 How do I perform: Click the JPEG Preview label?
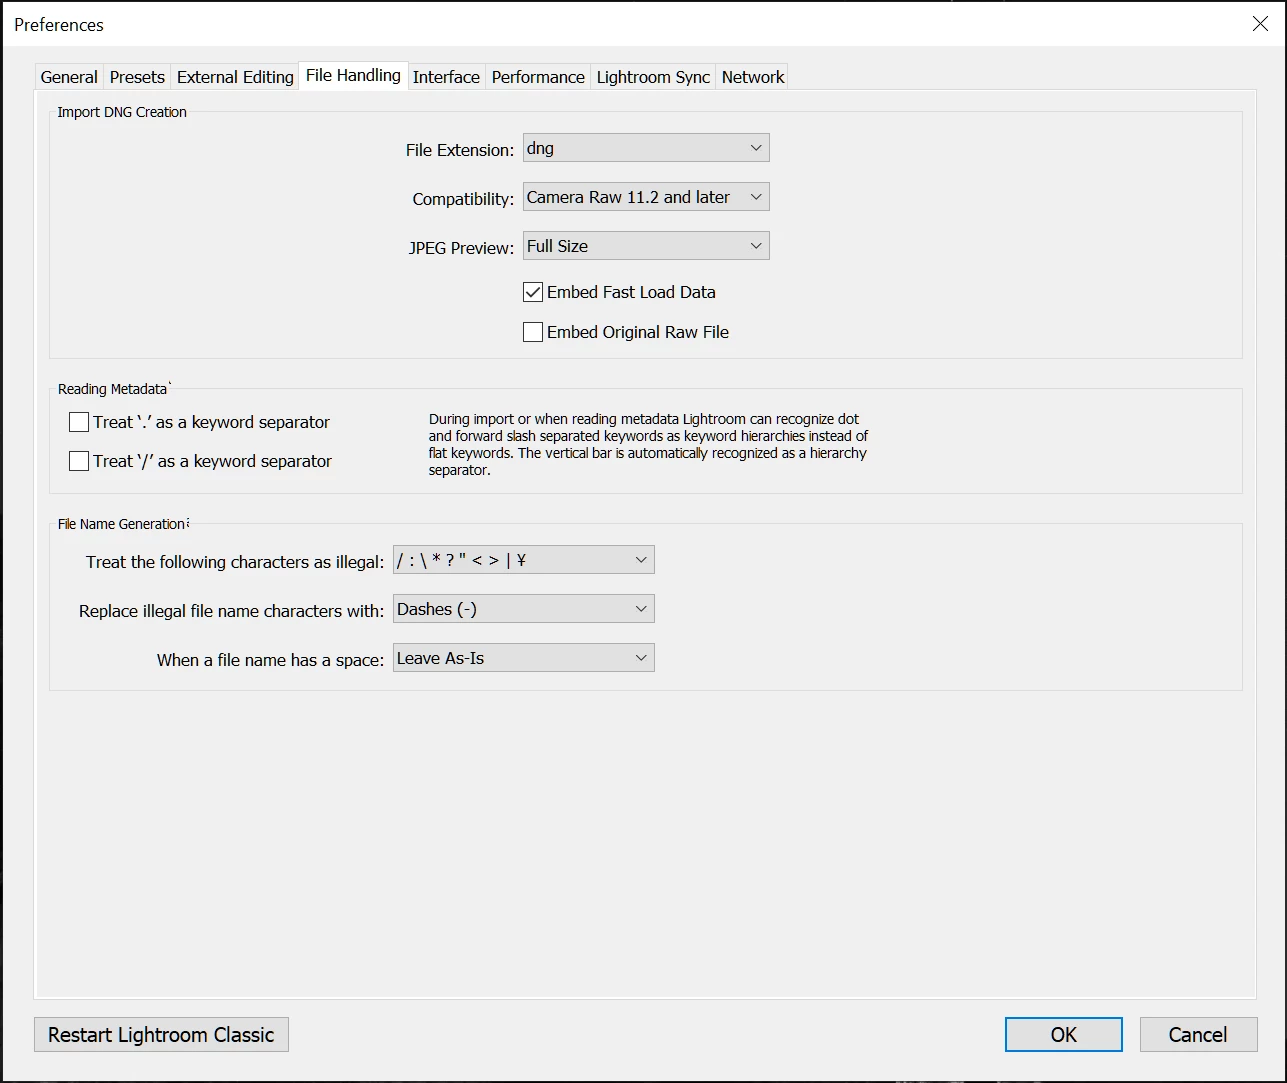click(461, 248)
